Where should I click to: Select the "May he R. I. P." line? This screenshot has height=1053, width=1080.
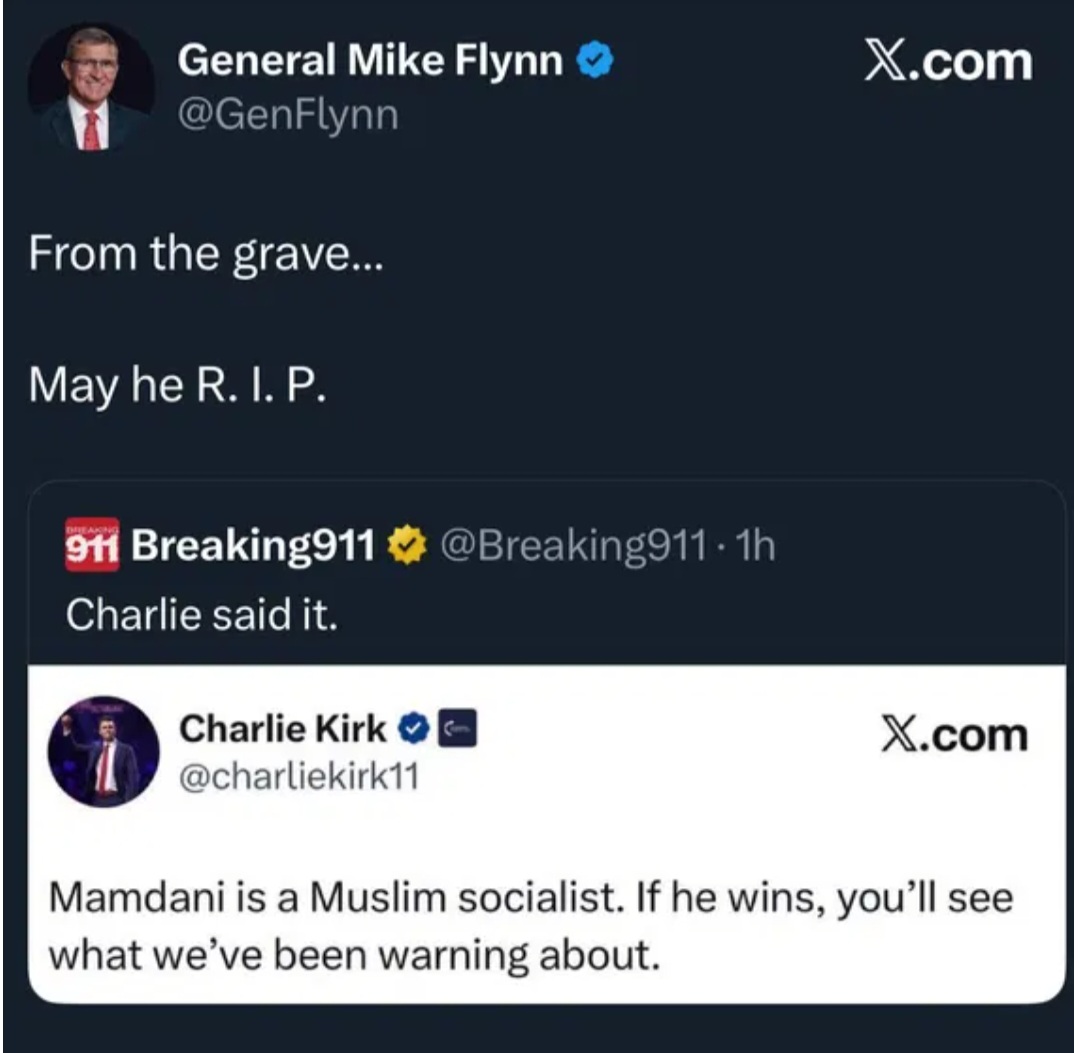pos(178,384)
